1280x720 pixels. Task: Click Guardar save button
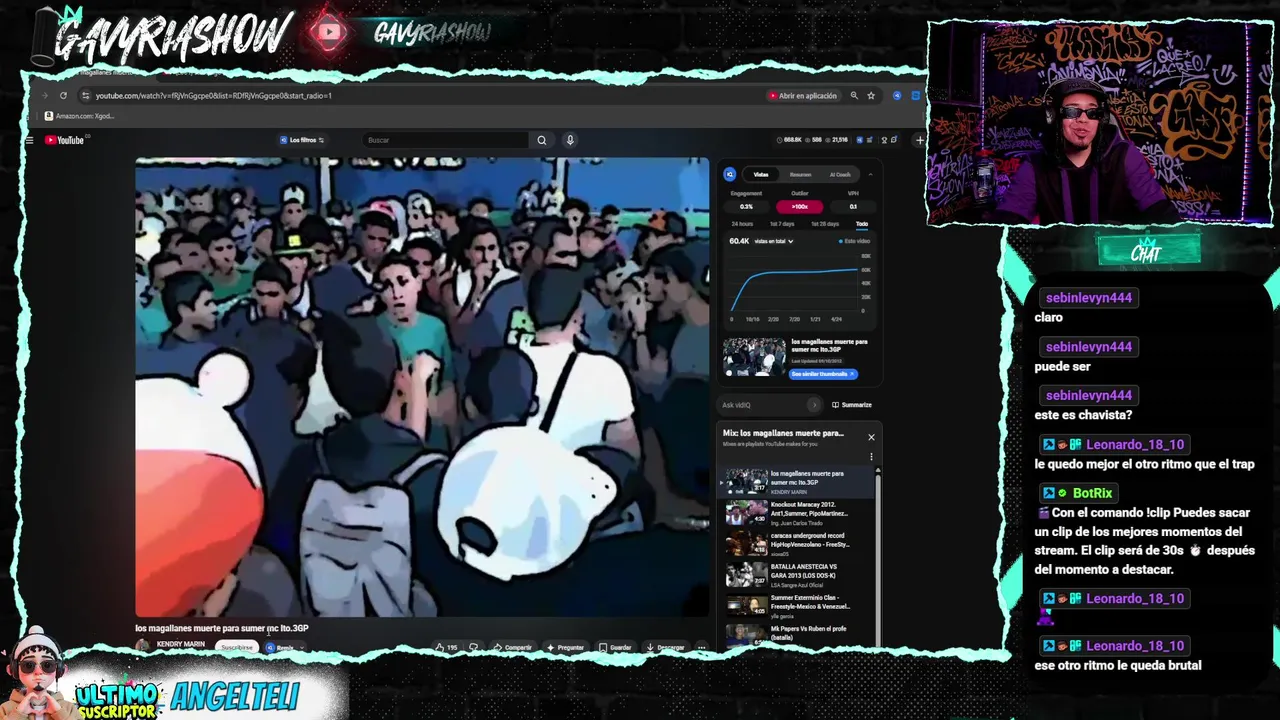[615, 647]
